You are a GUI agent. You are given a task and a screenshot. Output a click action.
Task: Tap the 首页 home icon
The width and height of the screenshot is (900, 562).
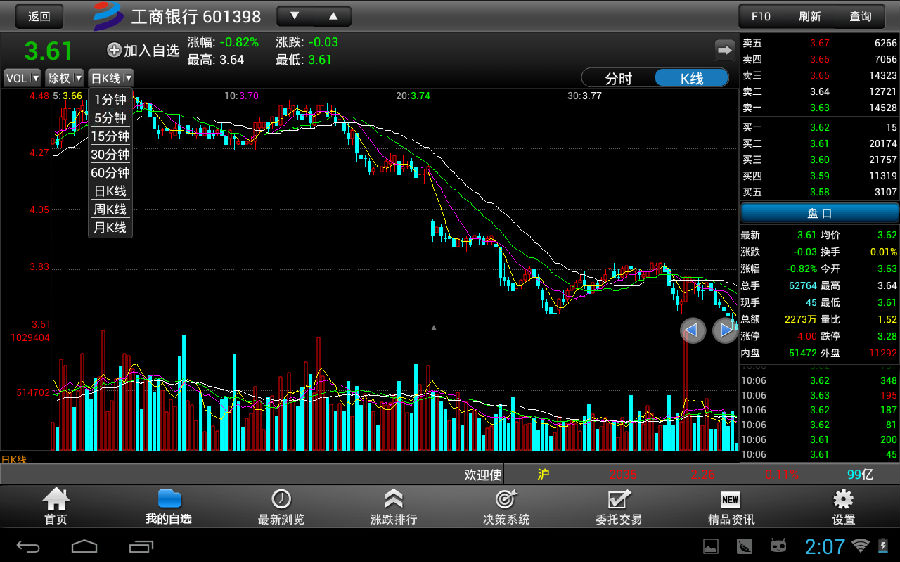pyautogui.click(x=56, y=499)
